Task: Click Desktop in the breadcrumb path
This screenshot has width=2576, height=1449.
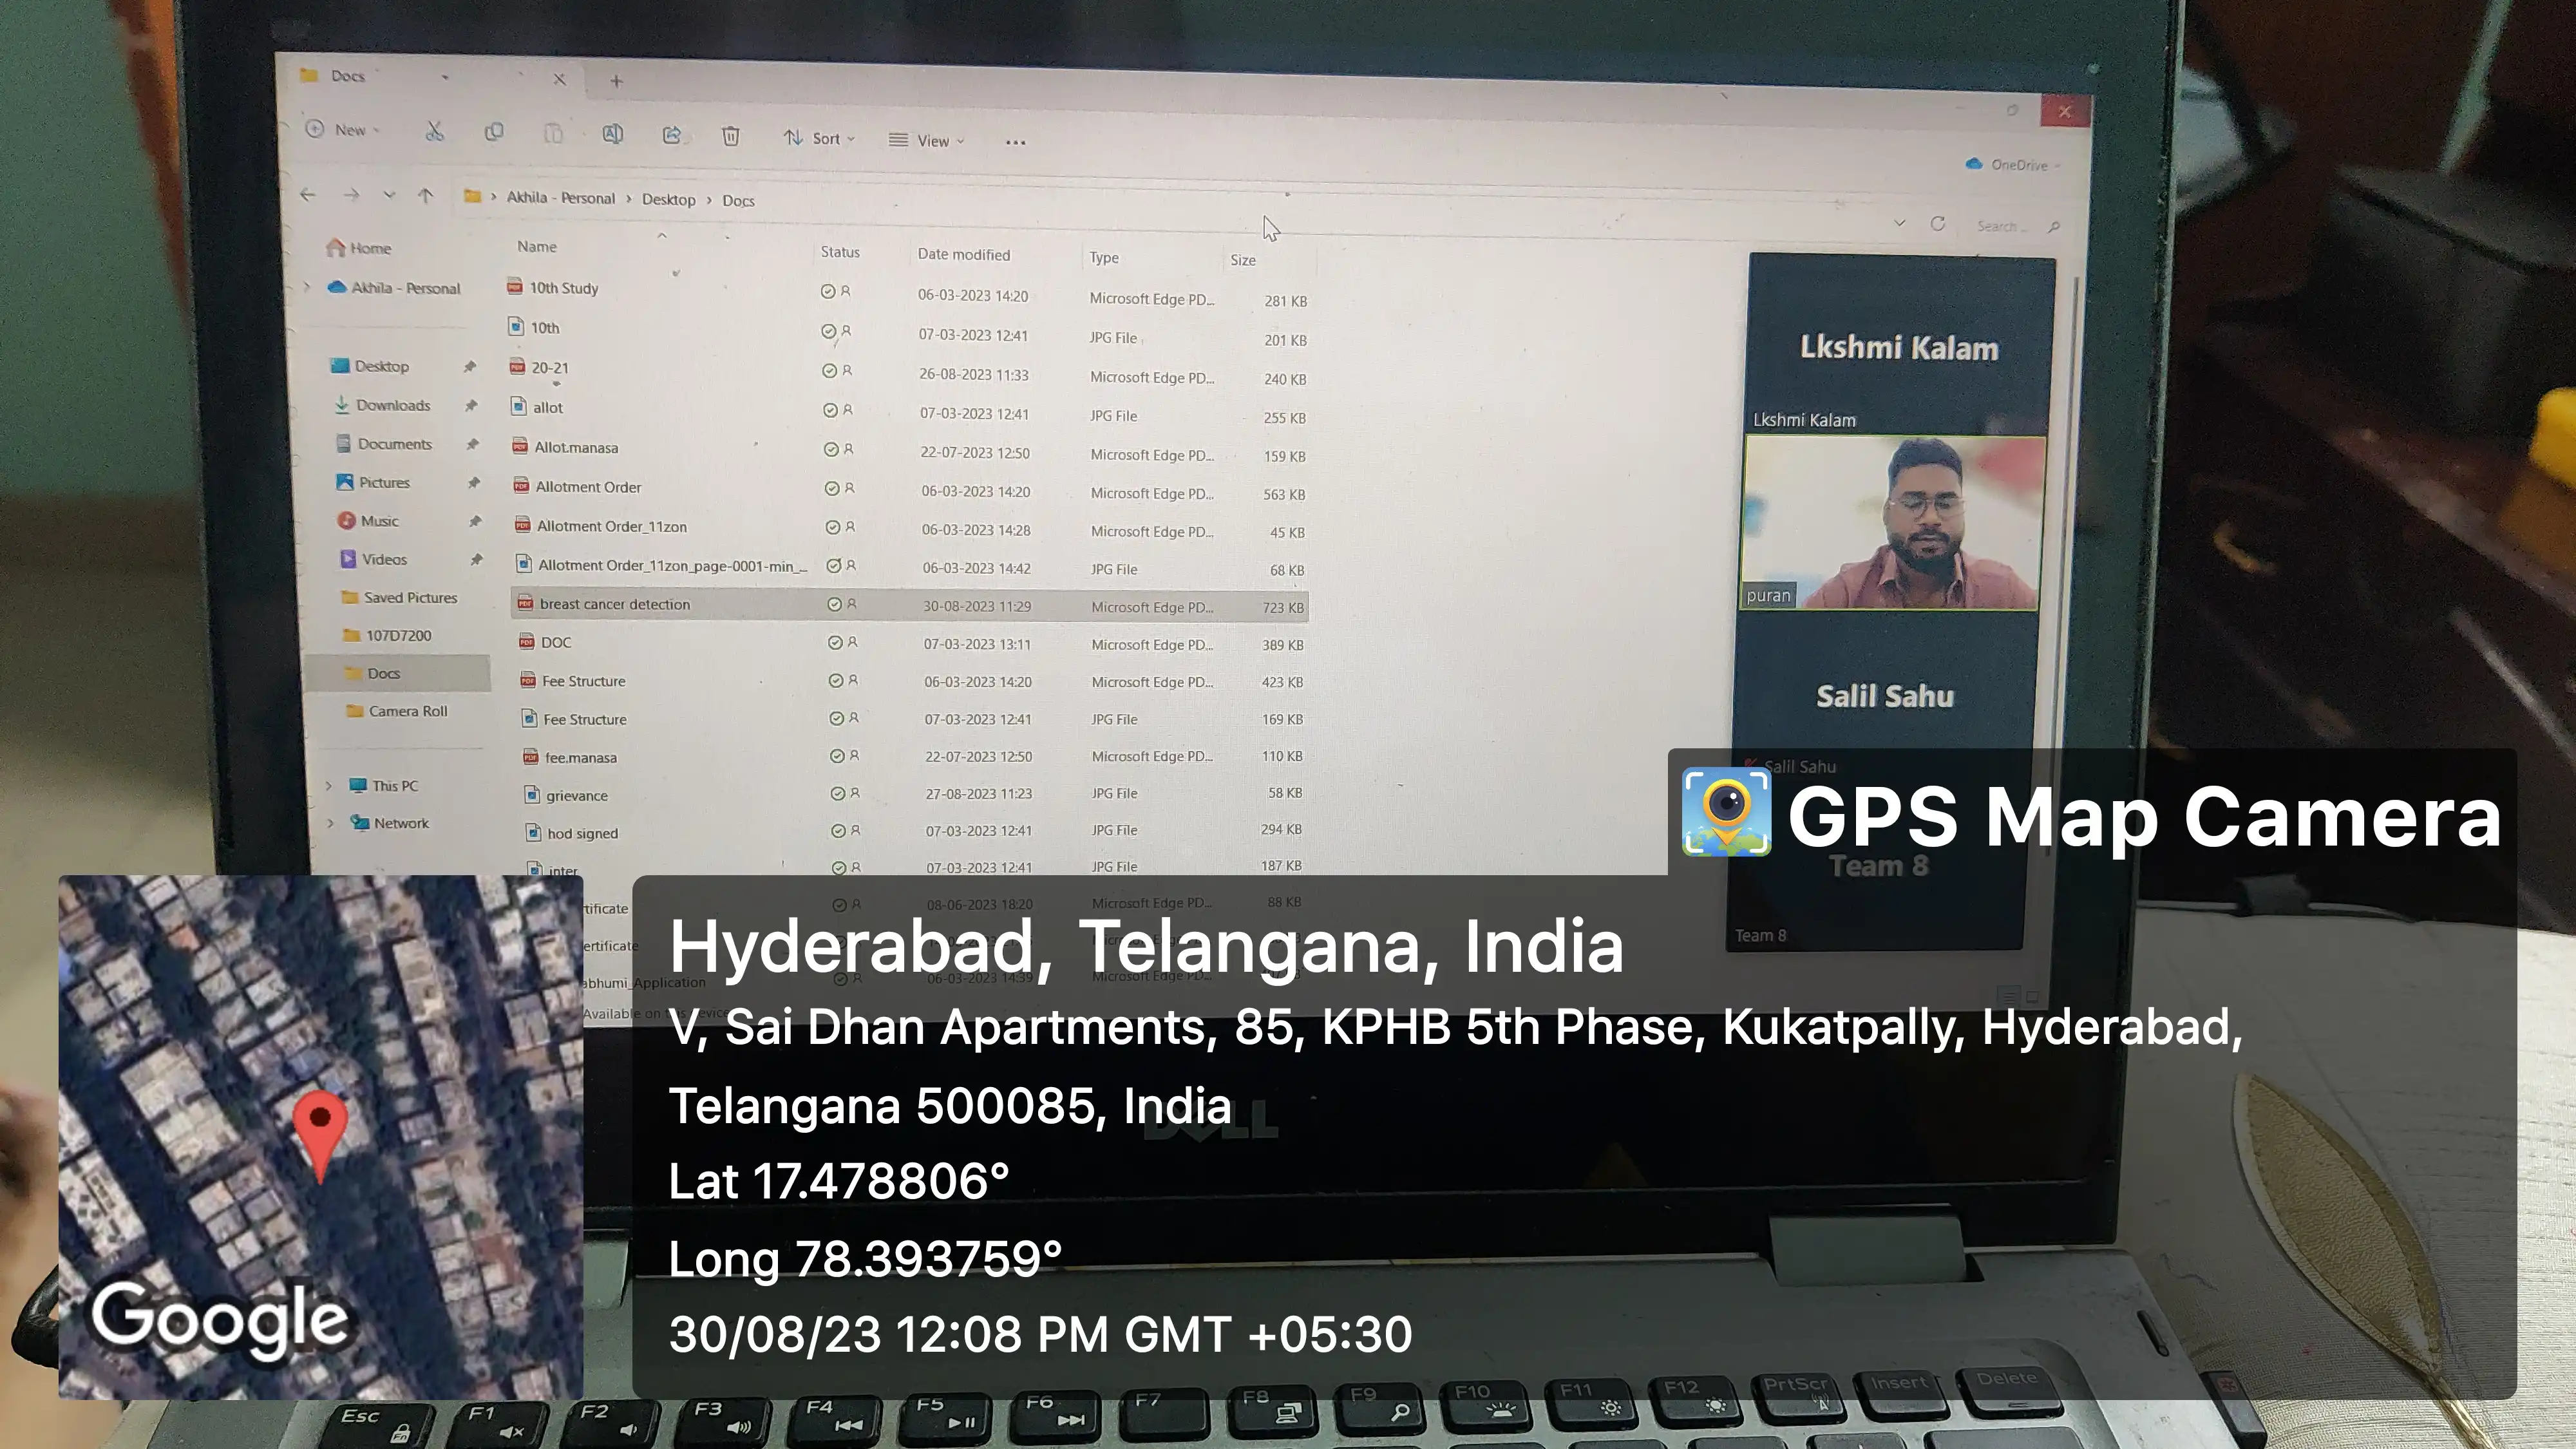Action: 668,199
